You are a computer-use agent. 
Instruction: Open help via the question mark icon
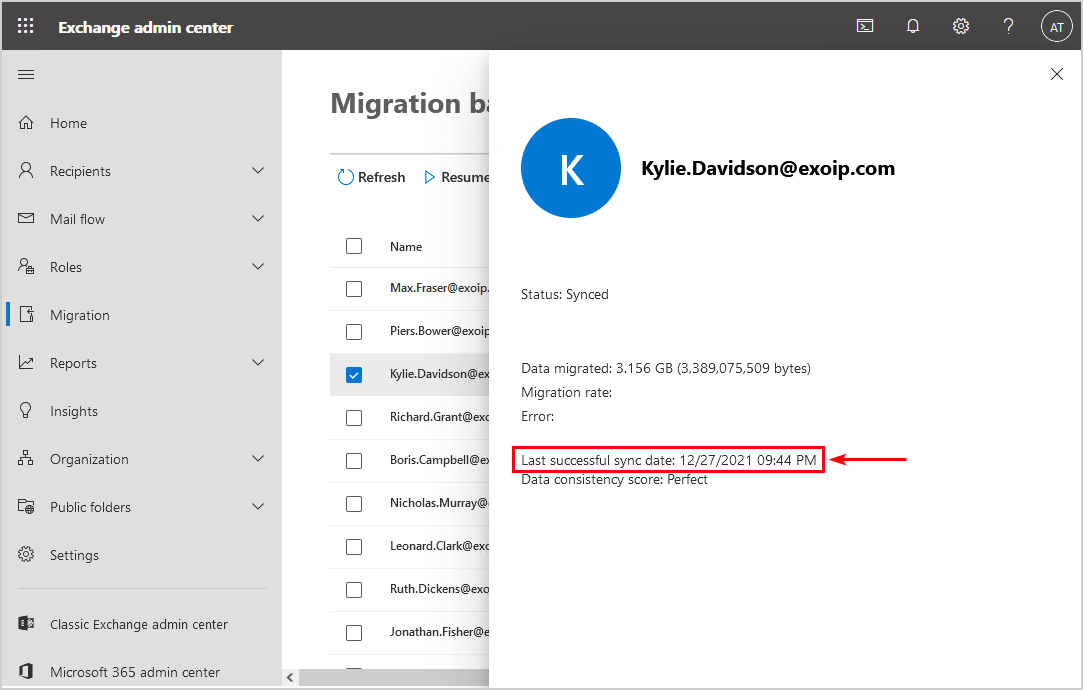coord(1008,25)
